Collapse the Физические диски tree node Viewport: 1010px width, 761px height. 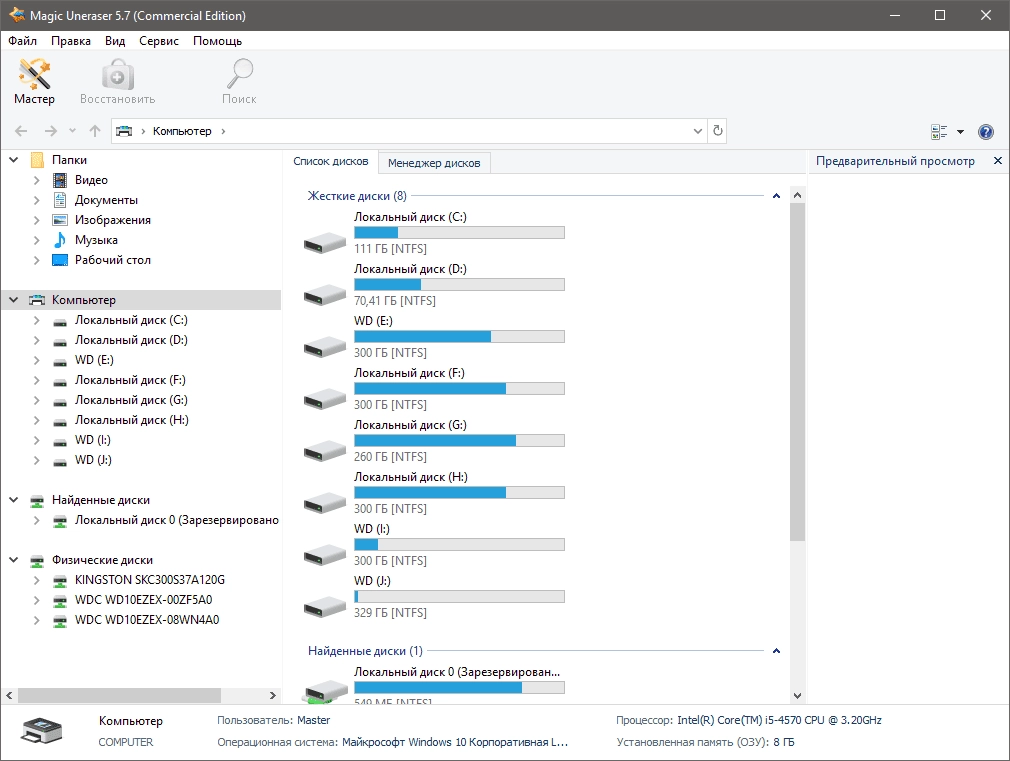click(14, 560)
